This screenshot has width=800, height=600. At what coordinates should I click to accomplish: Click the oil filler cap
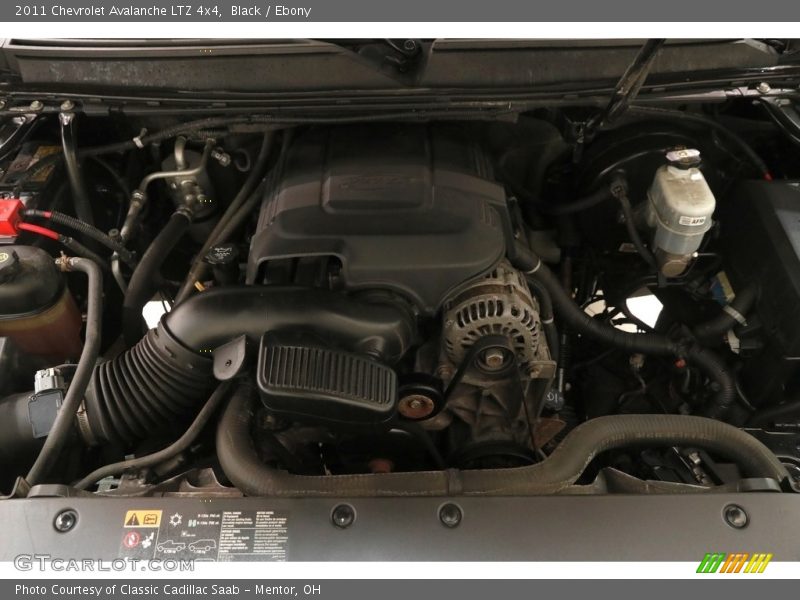coord(219,256)
